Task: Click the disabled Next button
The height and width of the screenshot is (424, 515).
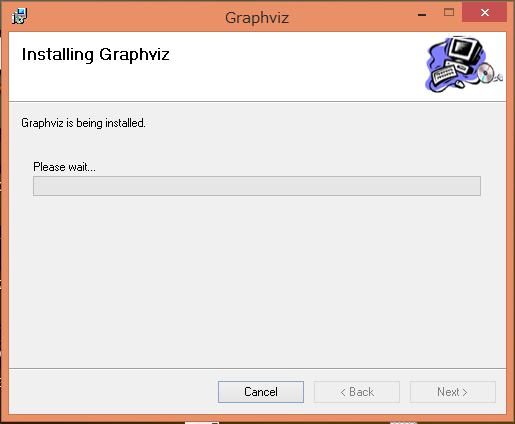Action: coord(453,392)
